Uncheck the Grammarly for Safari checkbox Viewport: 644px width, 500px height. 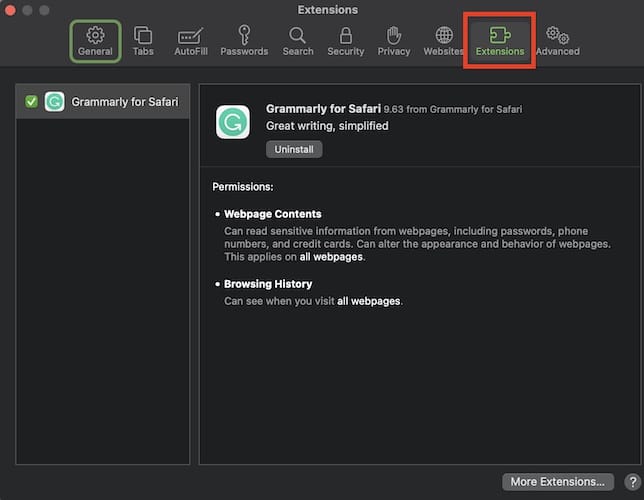(x=31, y=101)
